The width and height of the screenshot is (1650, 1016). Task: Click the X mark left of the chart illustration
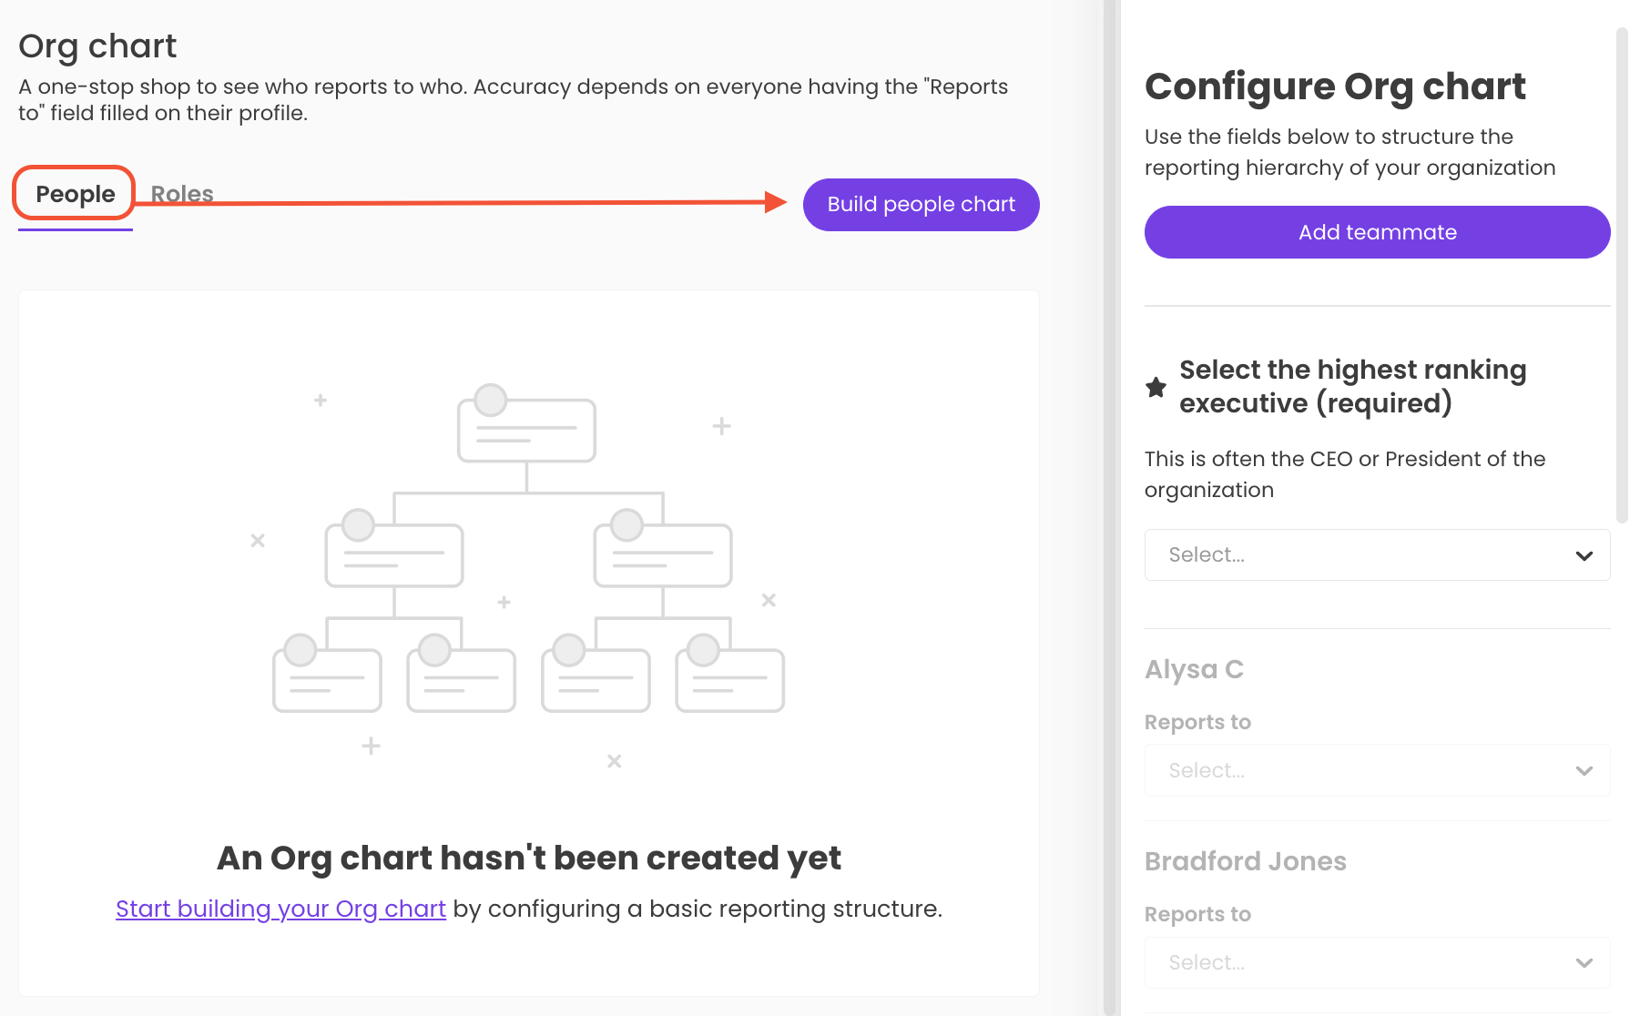(x=257, y=540)
